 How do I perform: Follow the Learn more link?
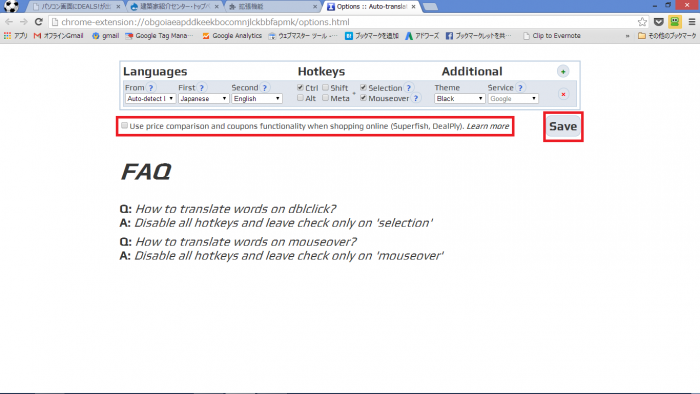click(488, 126)
